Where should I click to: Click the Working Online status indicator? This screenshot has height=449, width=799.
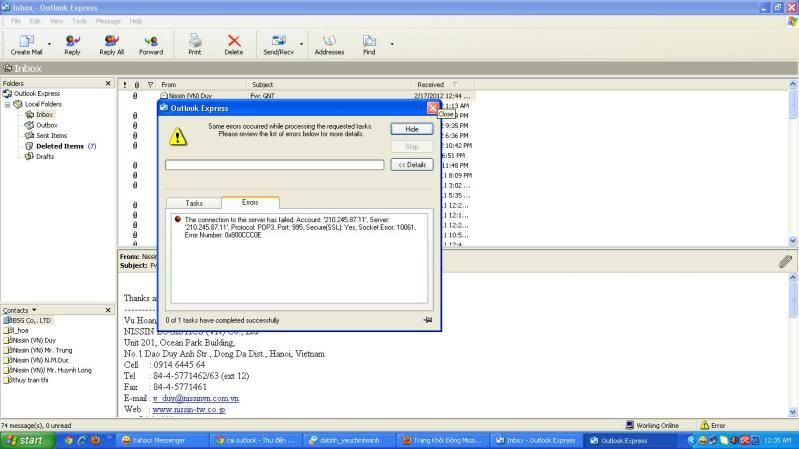[652, 425]
